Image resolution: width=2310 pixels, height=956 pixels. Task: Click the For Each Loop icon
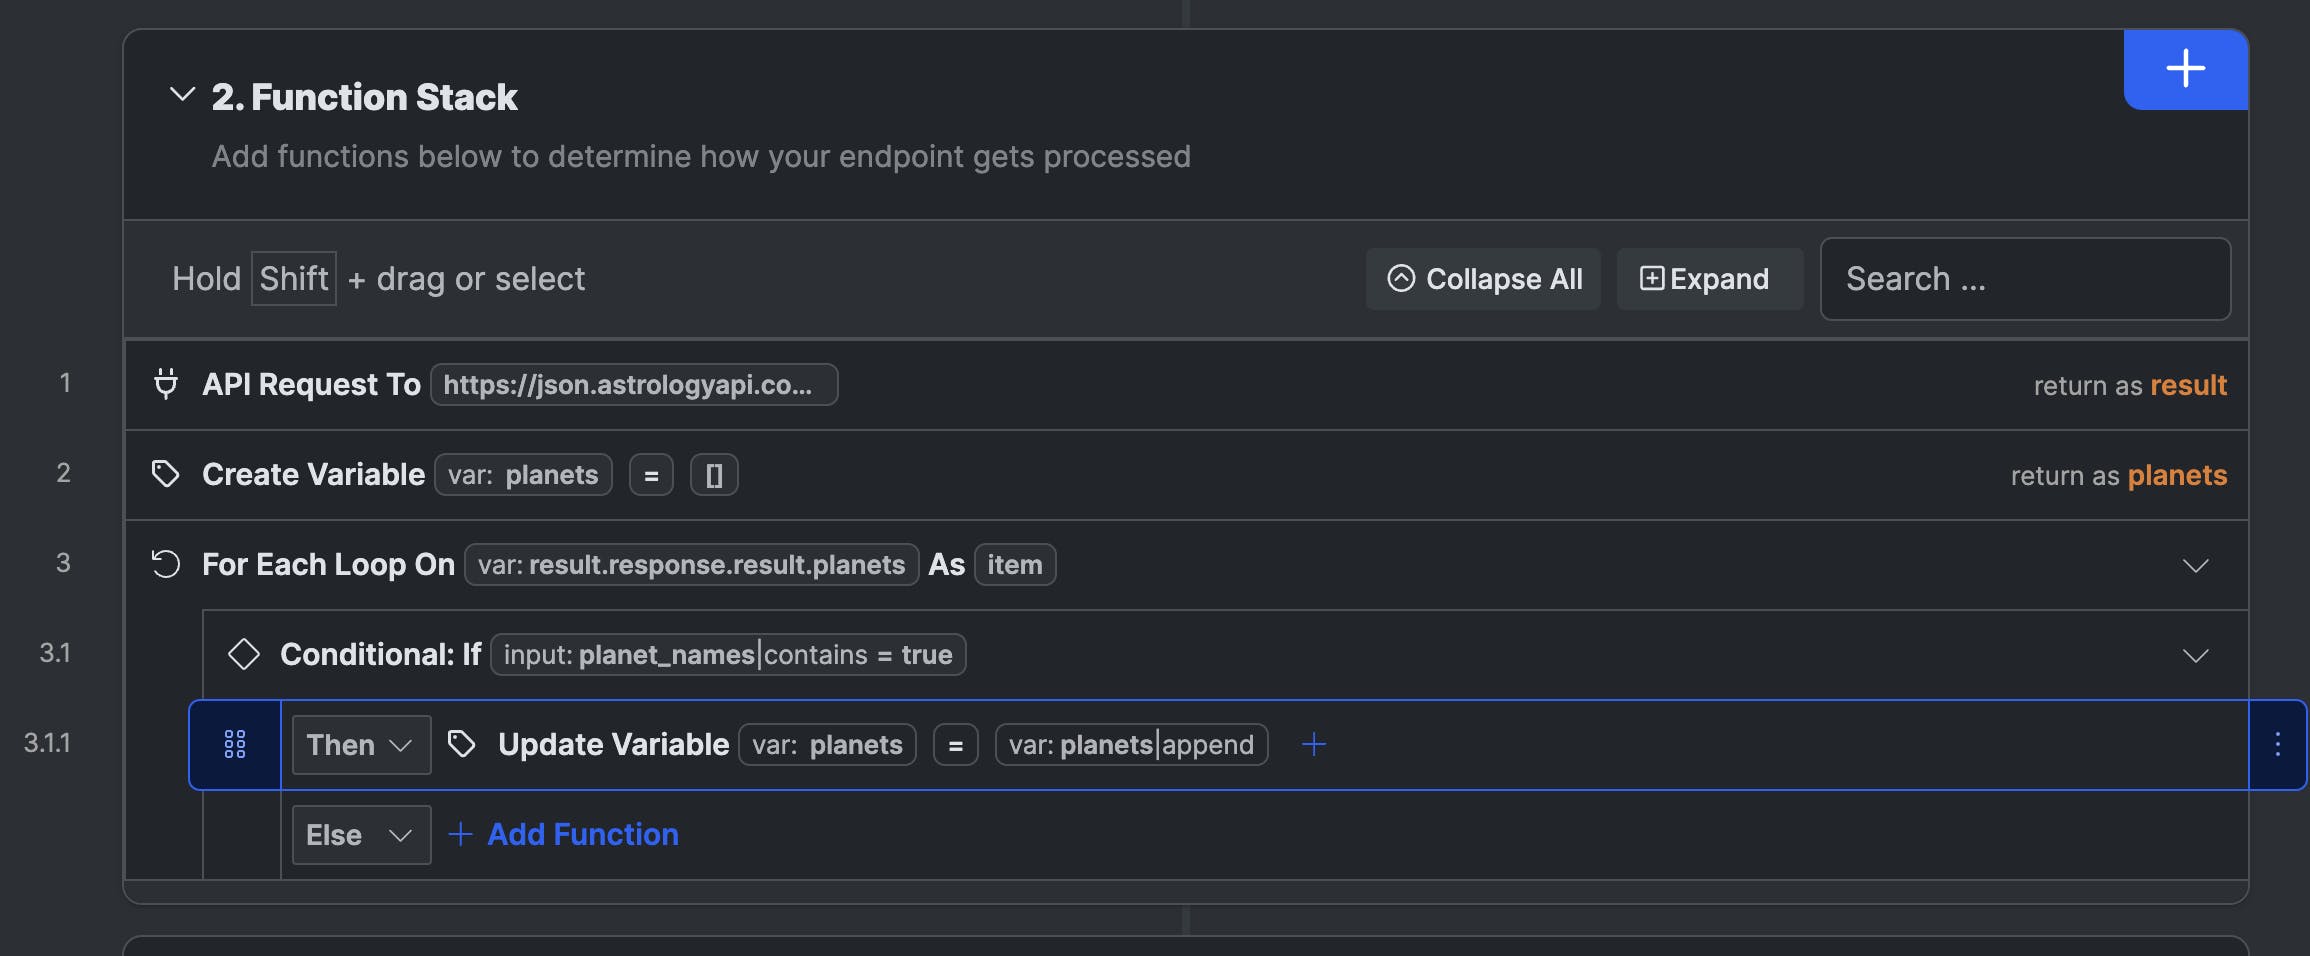165,564
